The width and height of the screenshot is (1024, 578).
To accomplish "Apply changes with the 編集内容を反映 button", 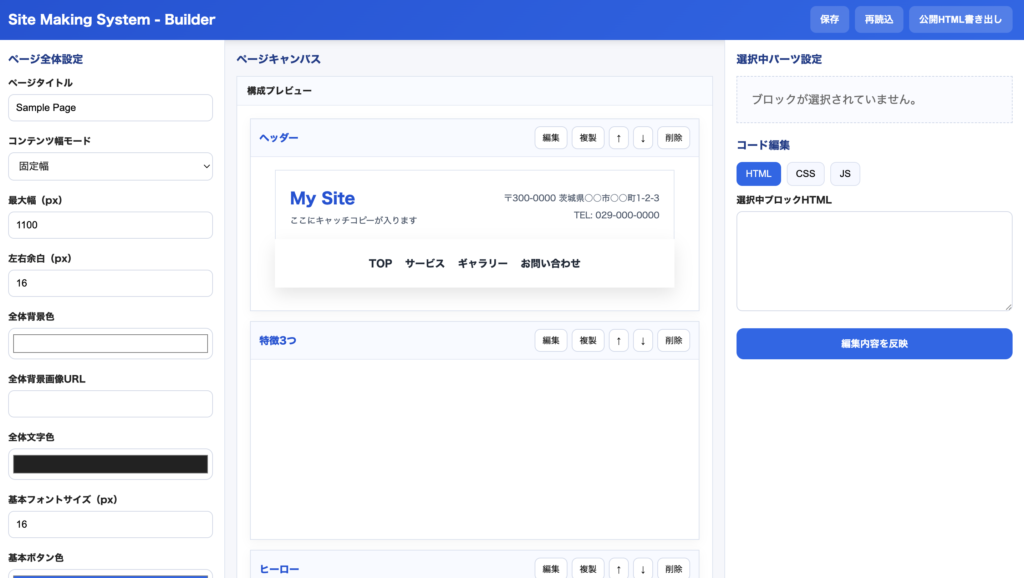I will [x=874, y=344].
